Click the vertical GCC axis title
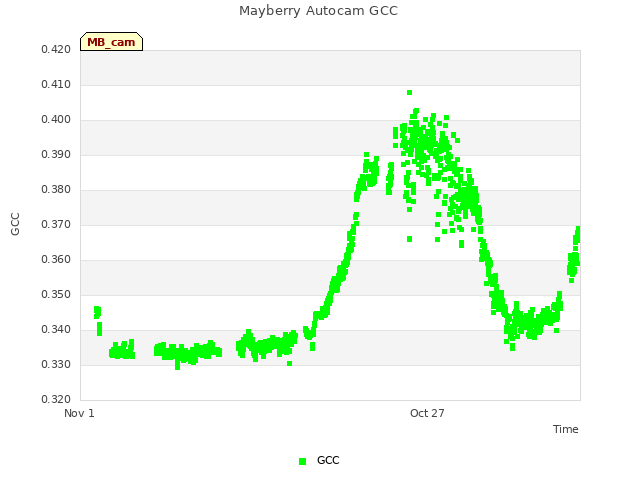 (15, 224)
